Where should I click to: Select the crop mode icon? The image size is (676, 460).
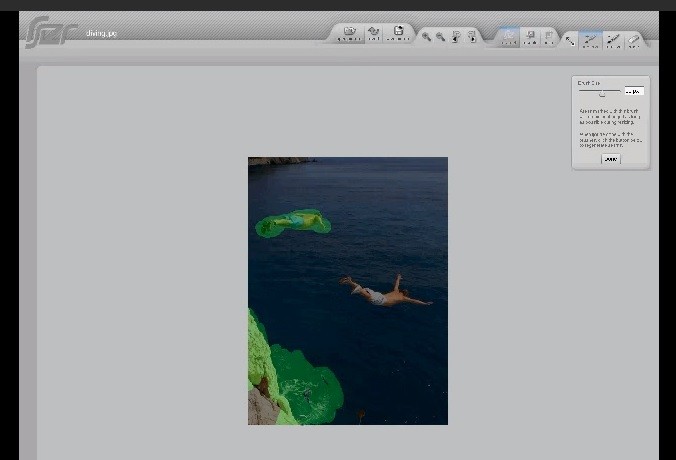coord(549,37)
